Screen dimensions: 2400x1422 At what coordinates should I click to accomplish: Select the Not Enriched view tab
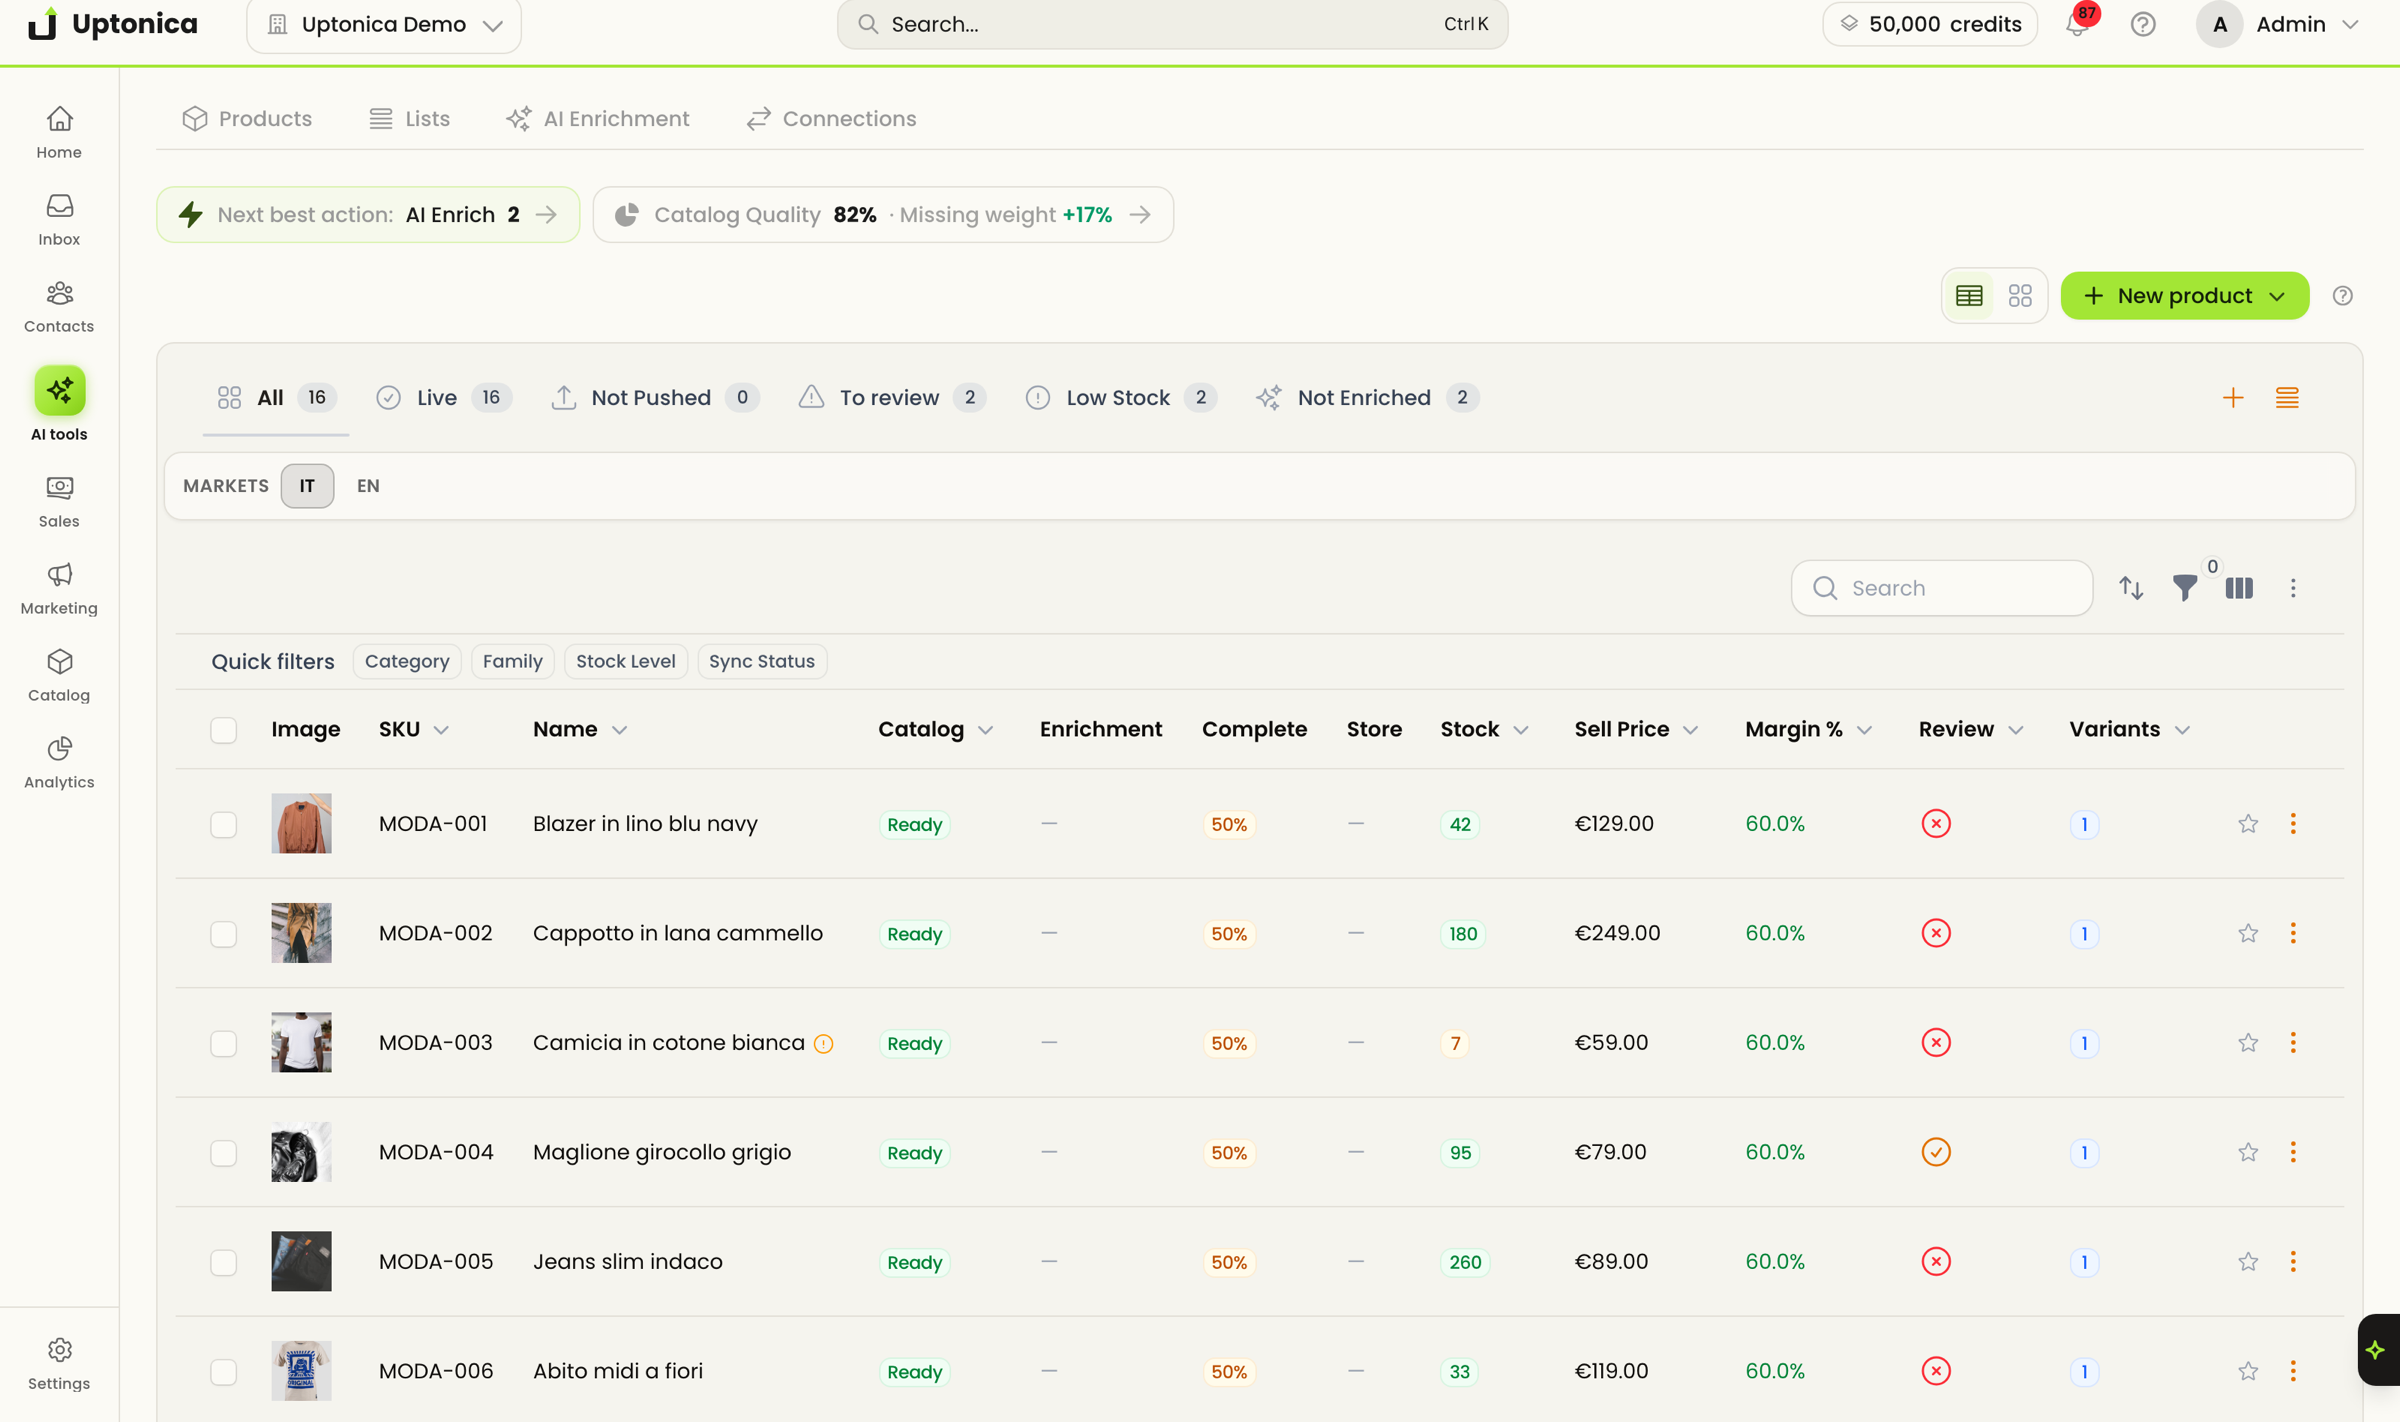[1367, 398]
